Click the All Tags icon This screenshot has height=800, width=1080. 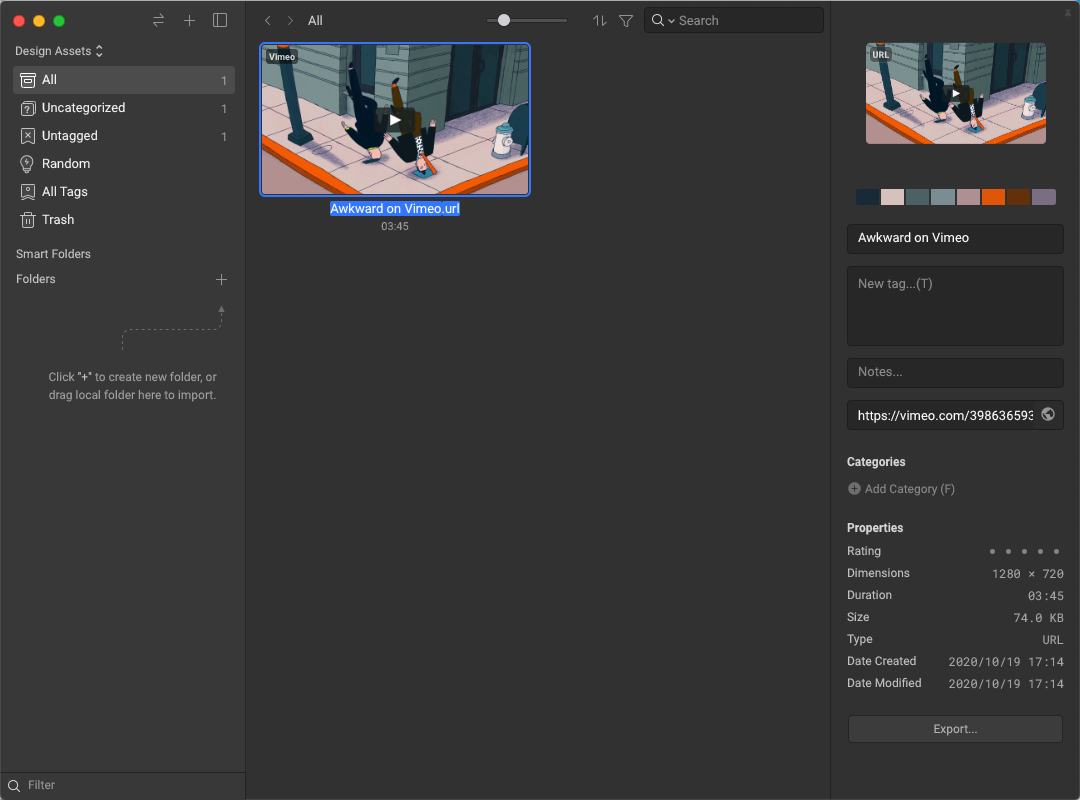[x=28, y=192]
